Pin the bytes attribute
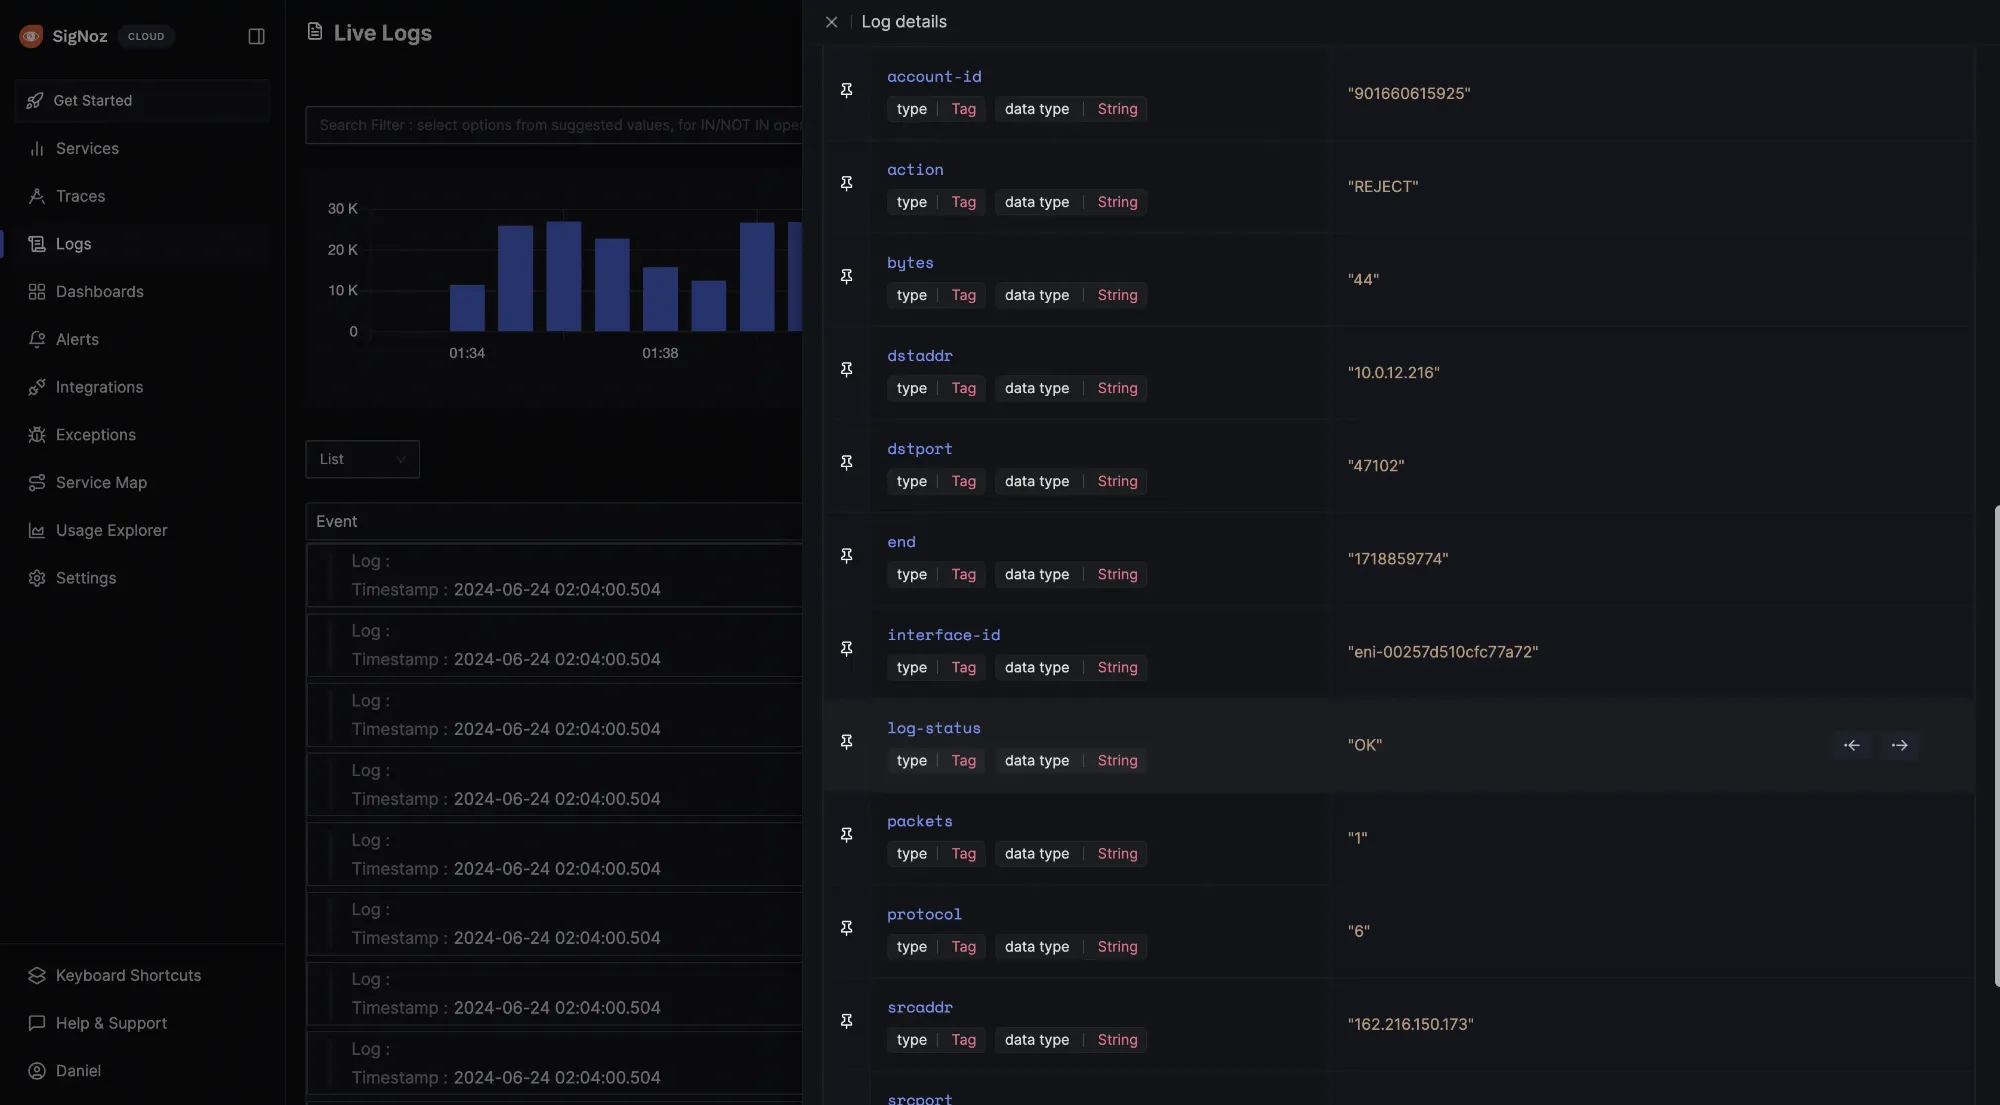This screenshot has width=2000, height=1105. (846, 277)
